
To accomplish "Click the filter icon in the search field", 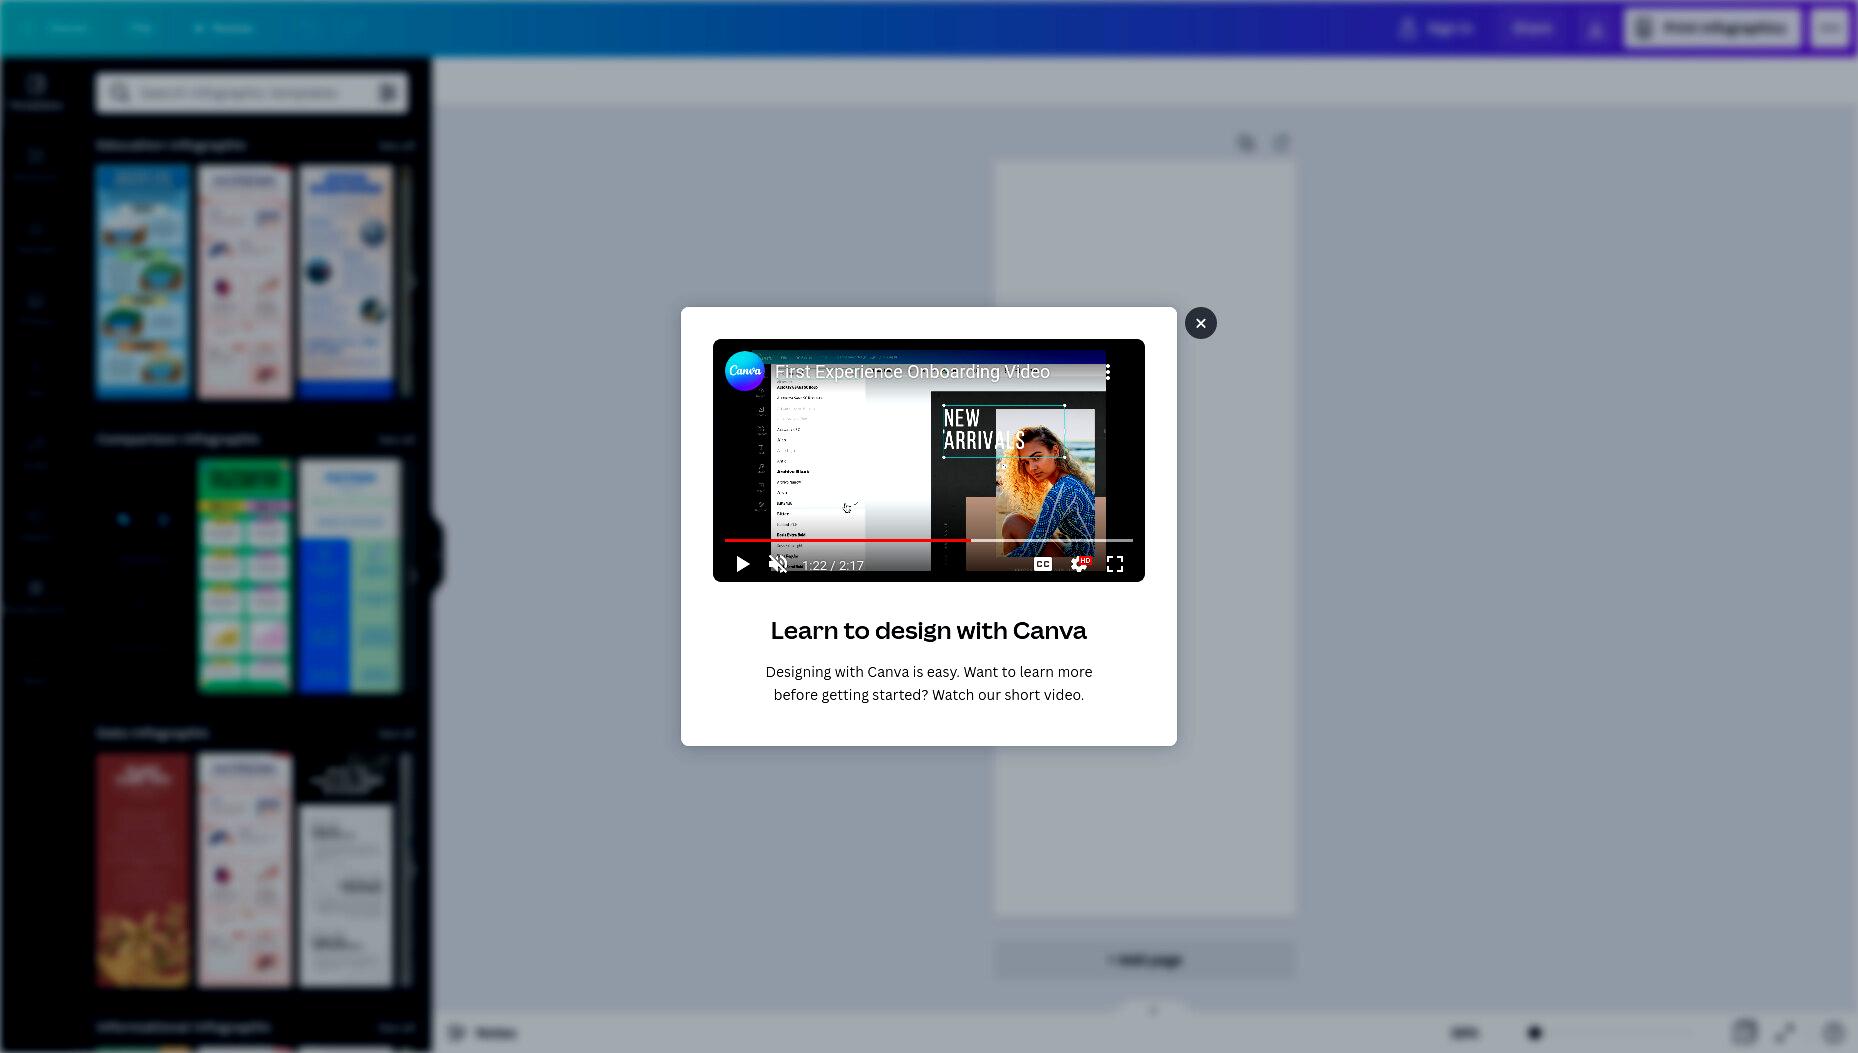I will [387, 93].
